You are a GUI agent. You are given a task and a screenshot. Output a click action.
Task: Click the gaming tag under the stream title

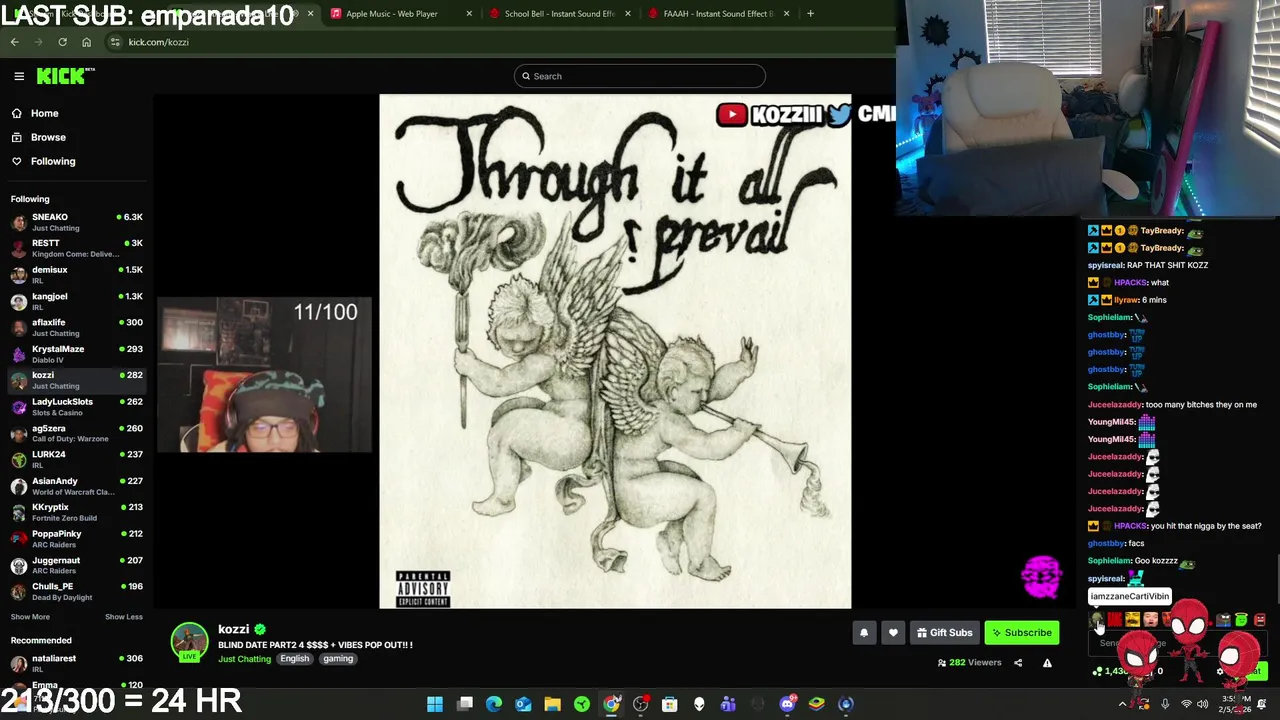338,659
